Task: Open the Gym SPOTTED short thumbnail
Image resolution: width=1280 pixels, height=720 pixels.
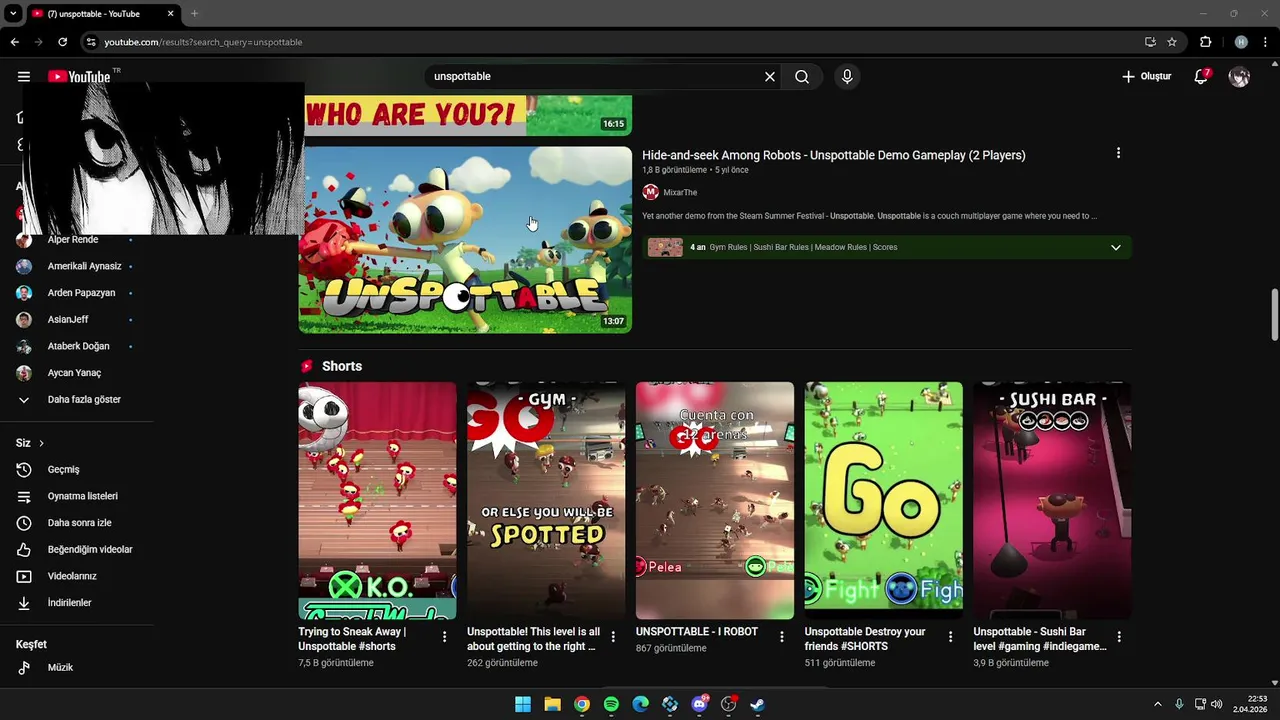Action: 546,501
